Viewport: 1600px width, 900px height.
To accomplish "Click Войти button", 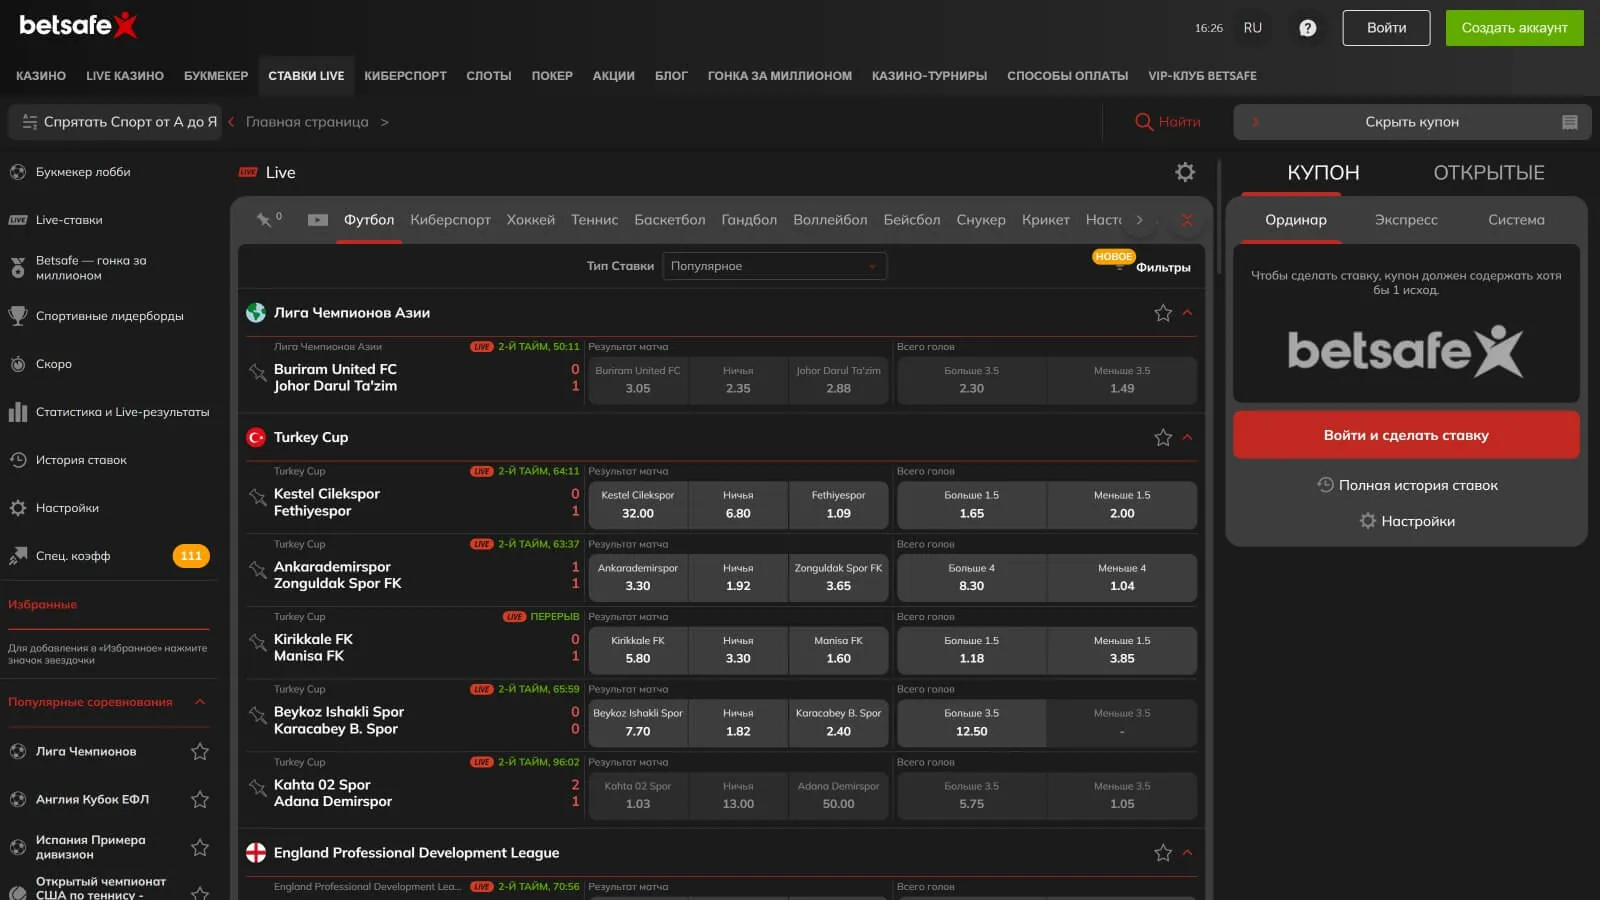I will pos(1386,28).
